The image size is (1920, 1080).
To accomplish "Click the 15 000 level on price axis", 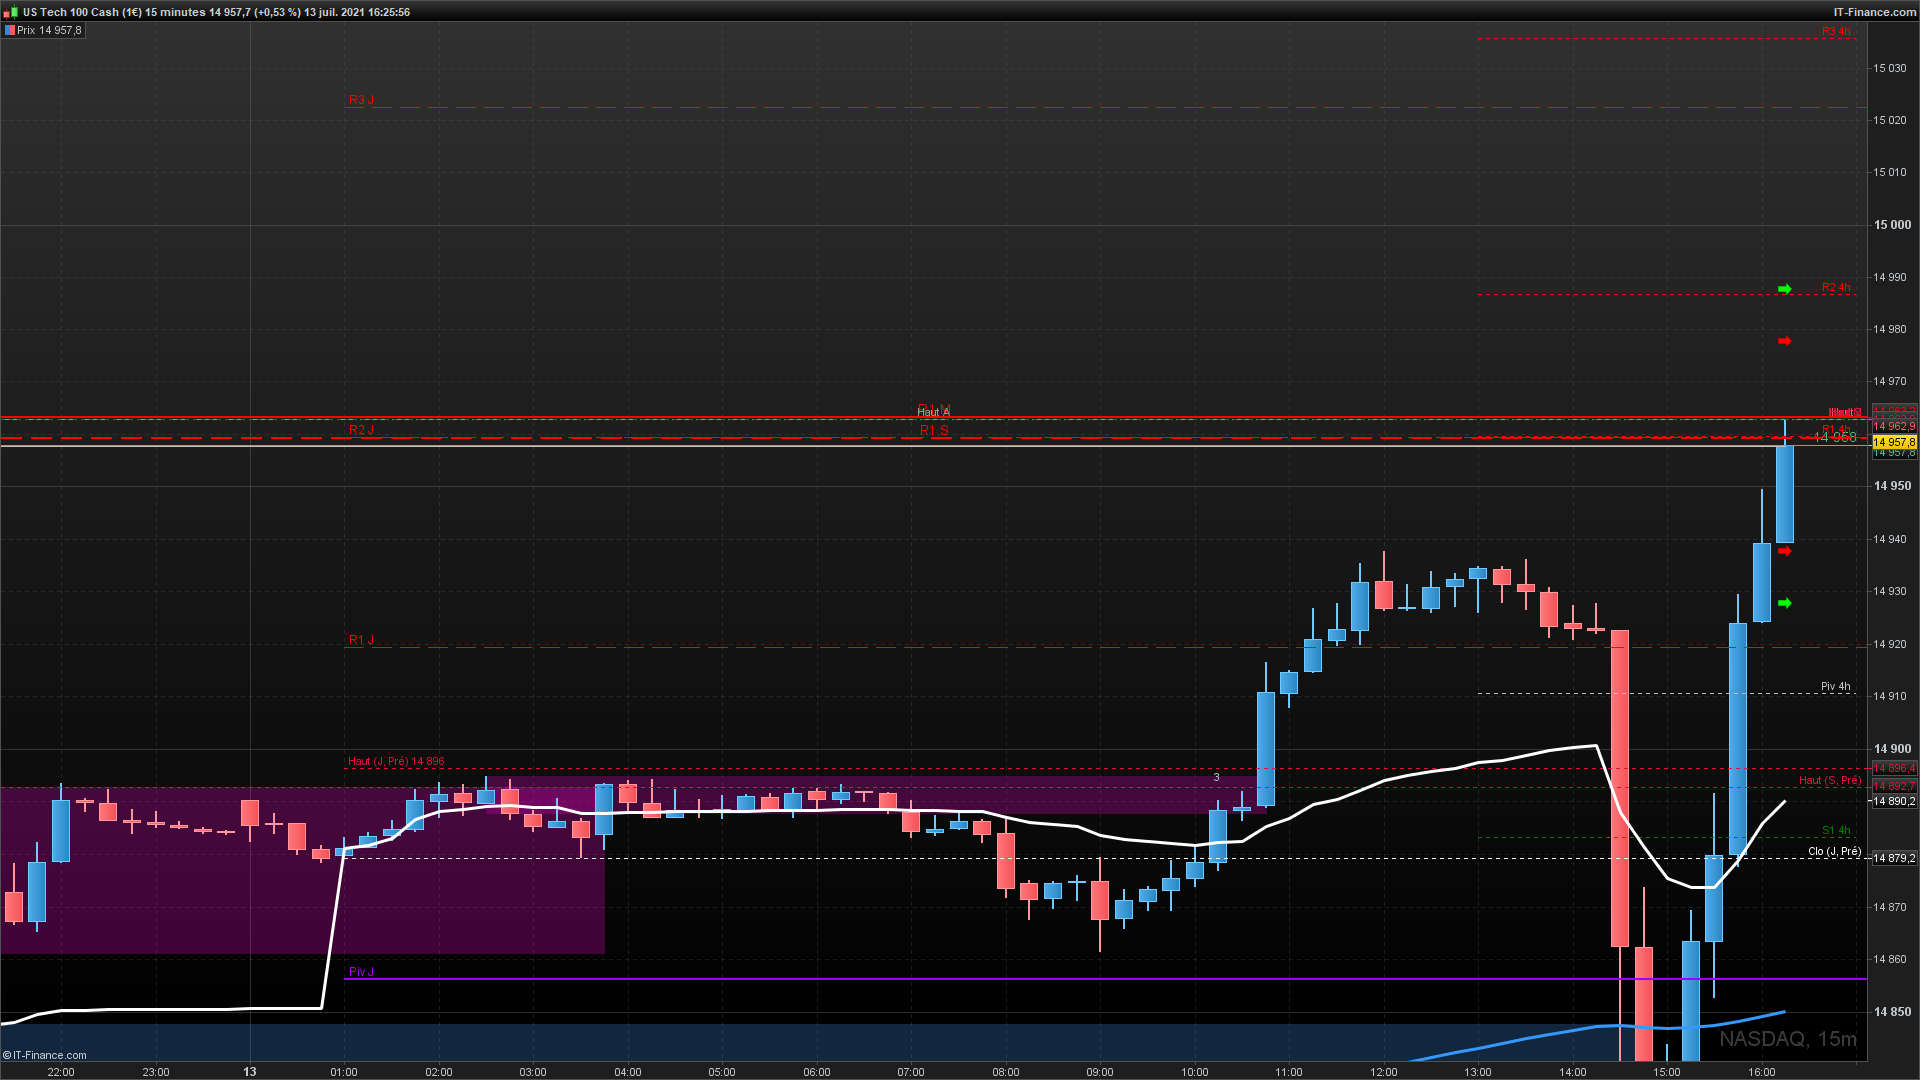I will pos(1892,225).
